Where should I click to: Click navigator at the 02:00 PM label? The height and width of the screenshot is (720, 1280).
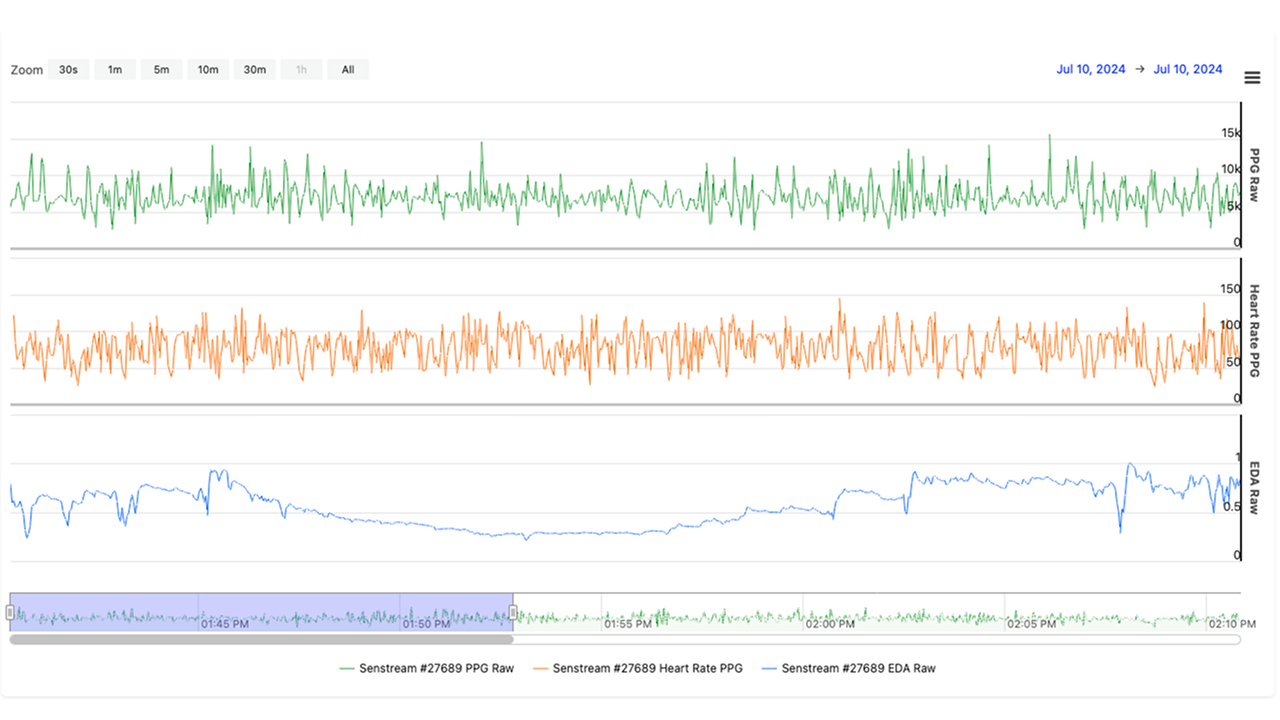(x=831, y=623)
